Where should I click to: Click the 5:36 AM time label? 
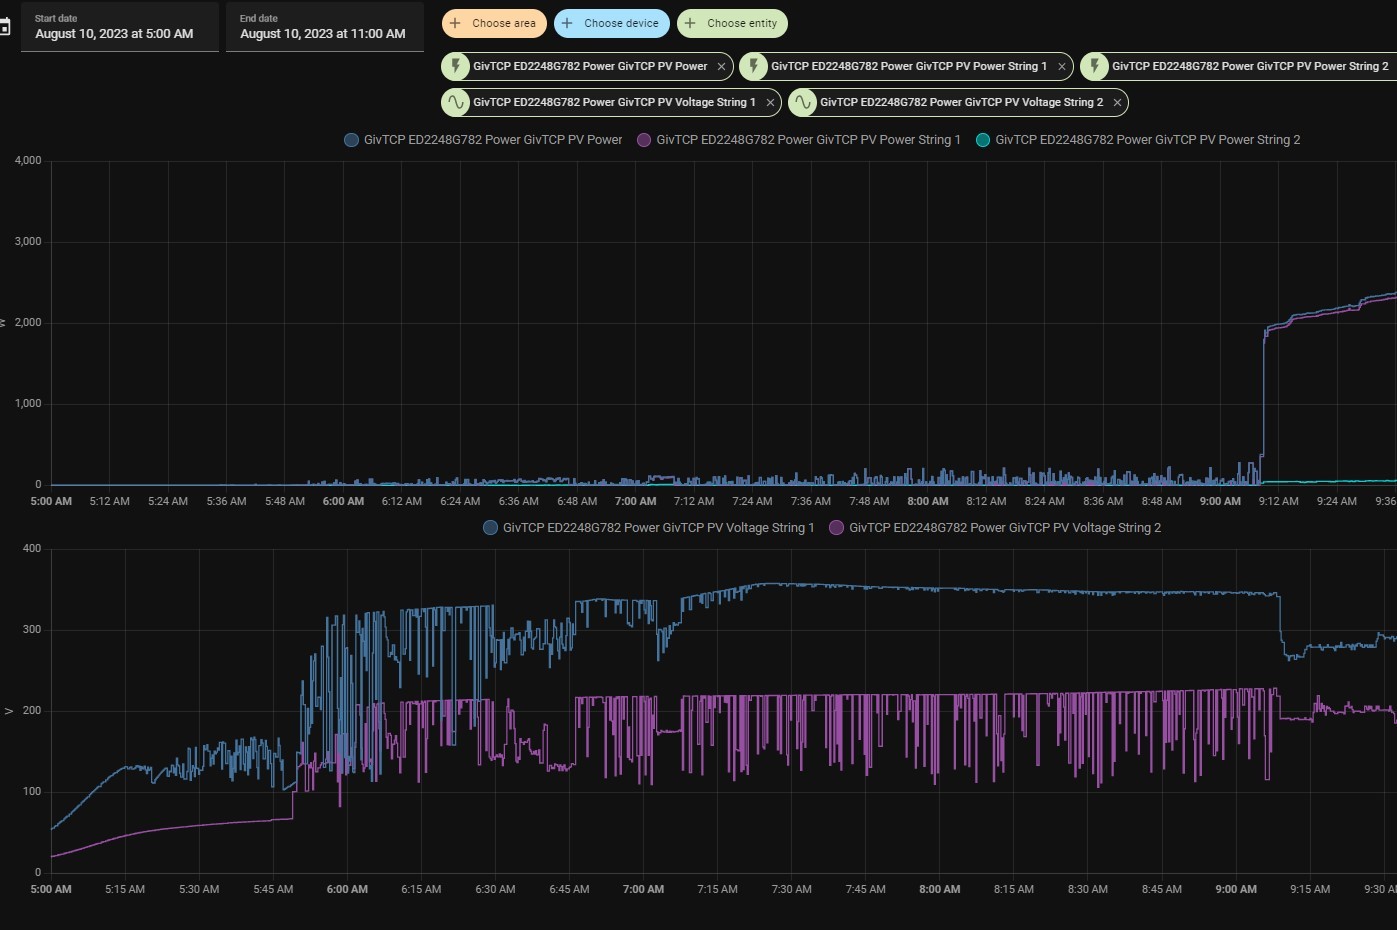click(226, 502)
